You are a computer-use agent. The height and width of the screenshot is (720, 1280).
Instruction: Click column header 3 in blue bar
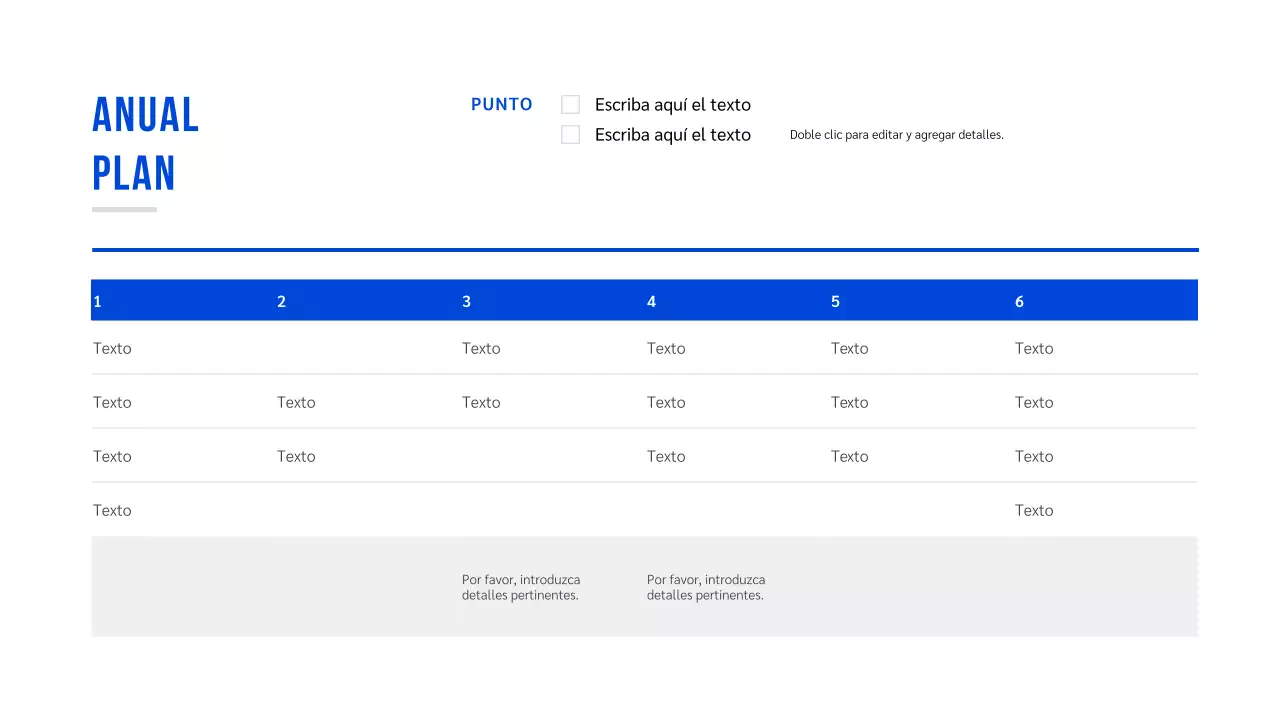(466, 302)
